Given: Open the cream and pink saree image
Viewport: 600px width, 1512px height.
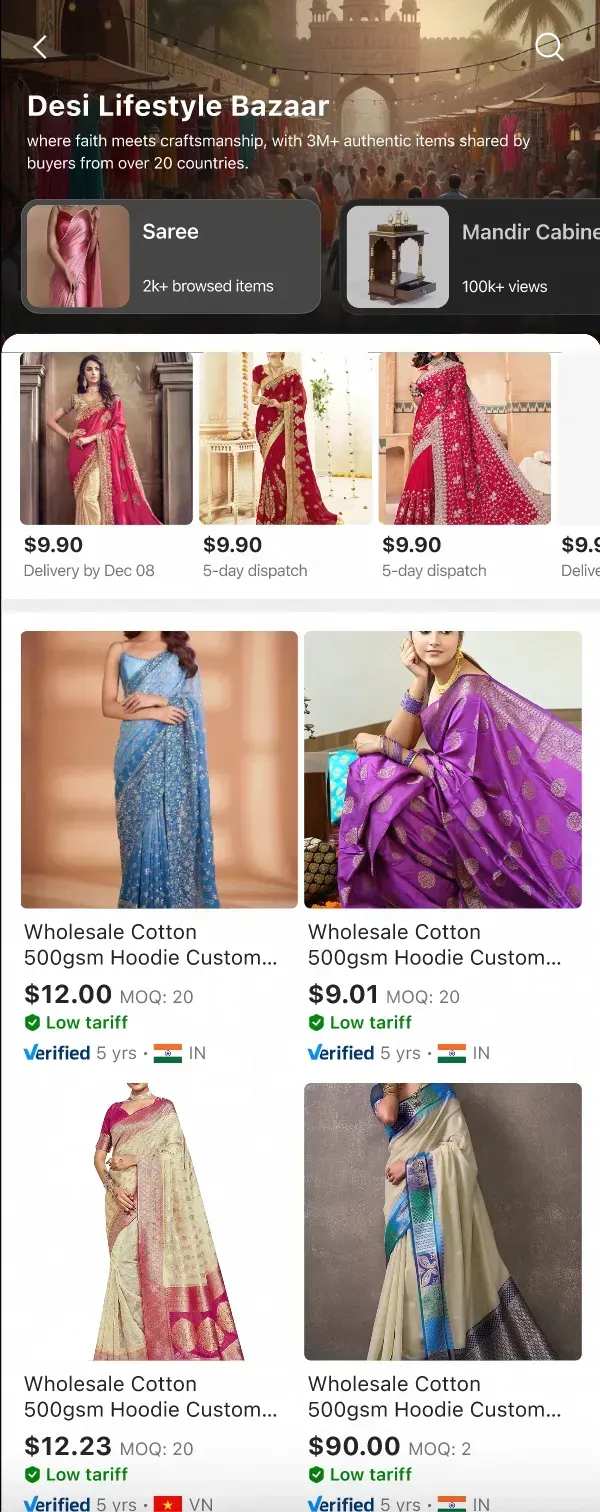Looking at the screenshot, I should 159,1221.
